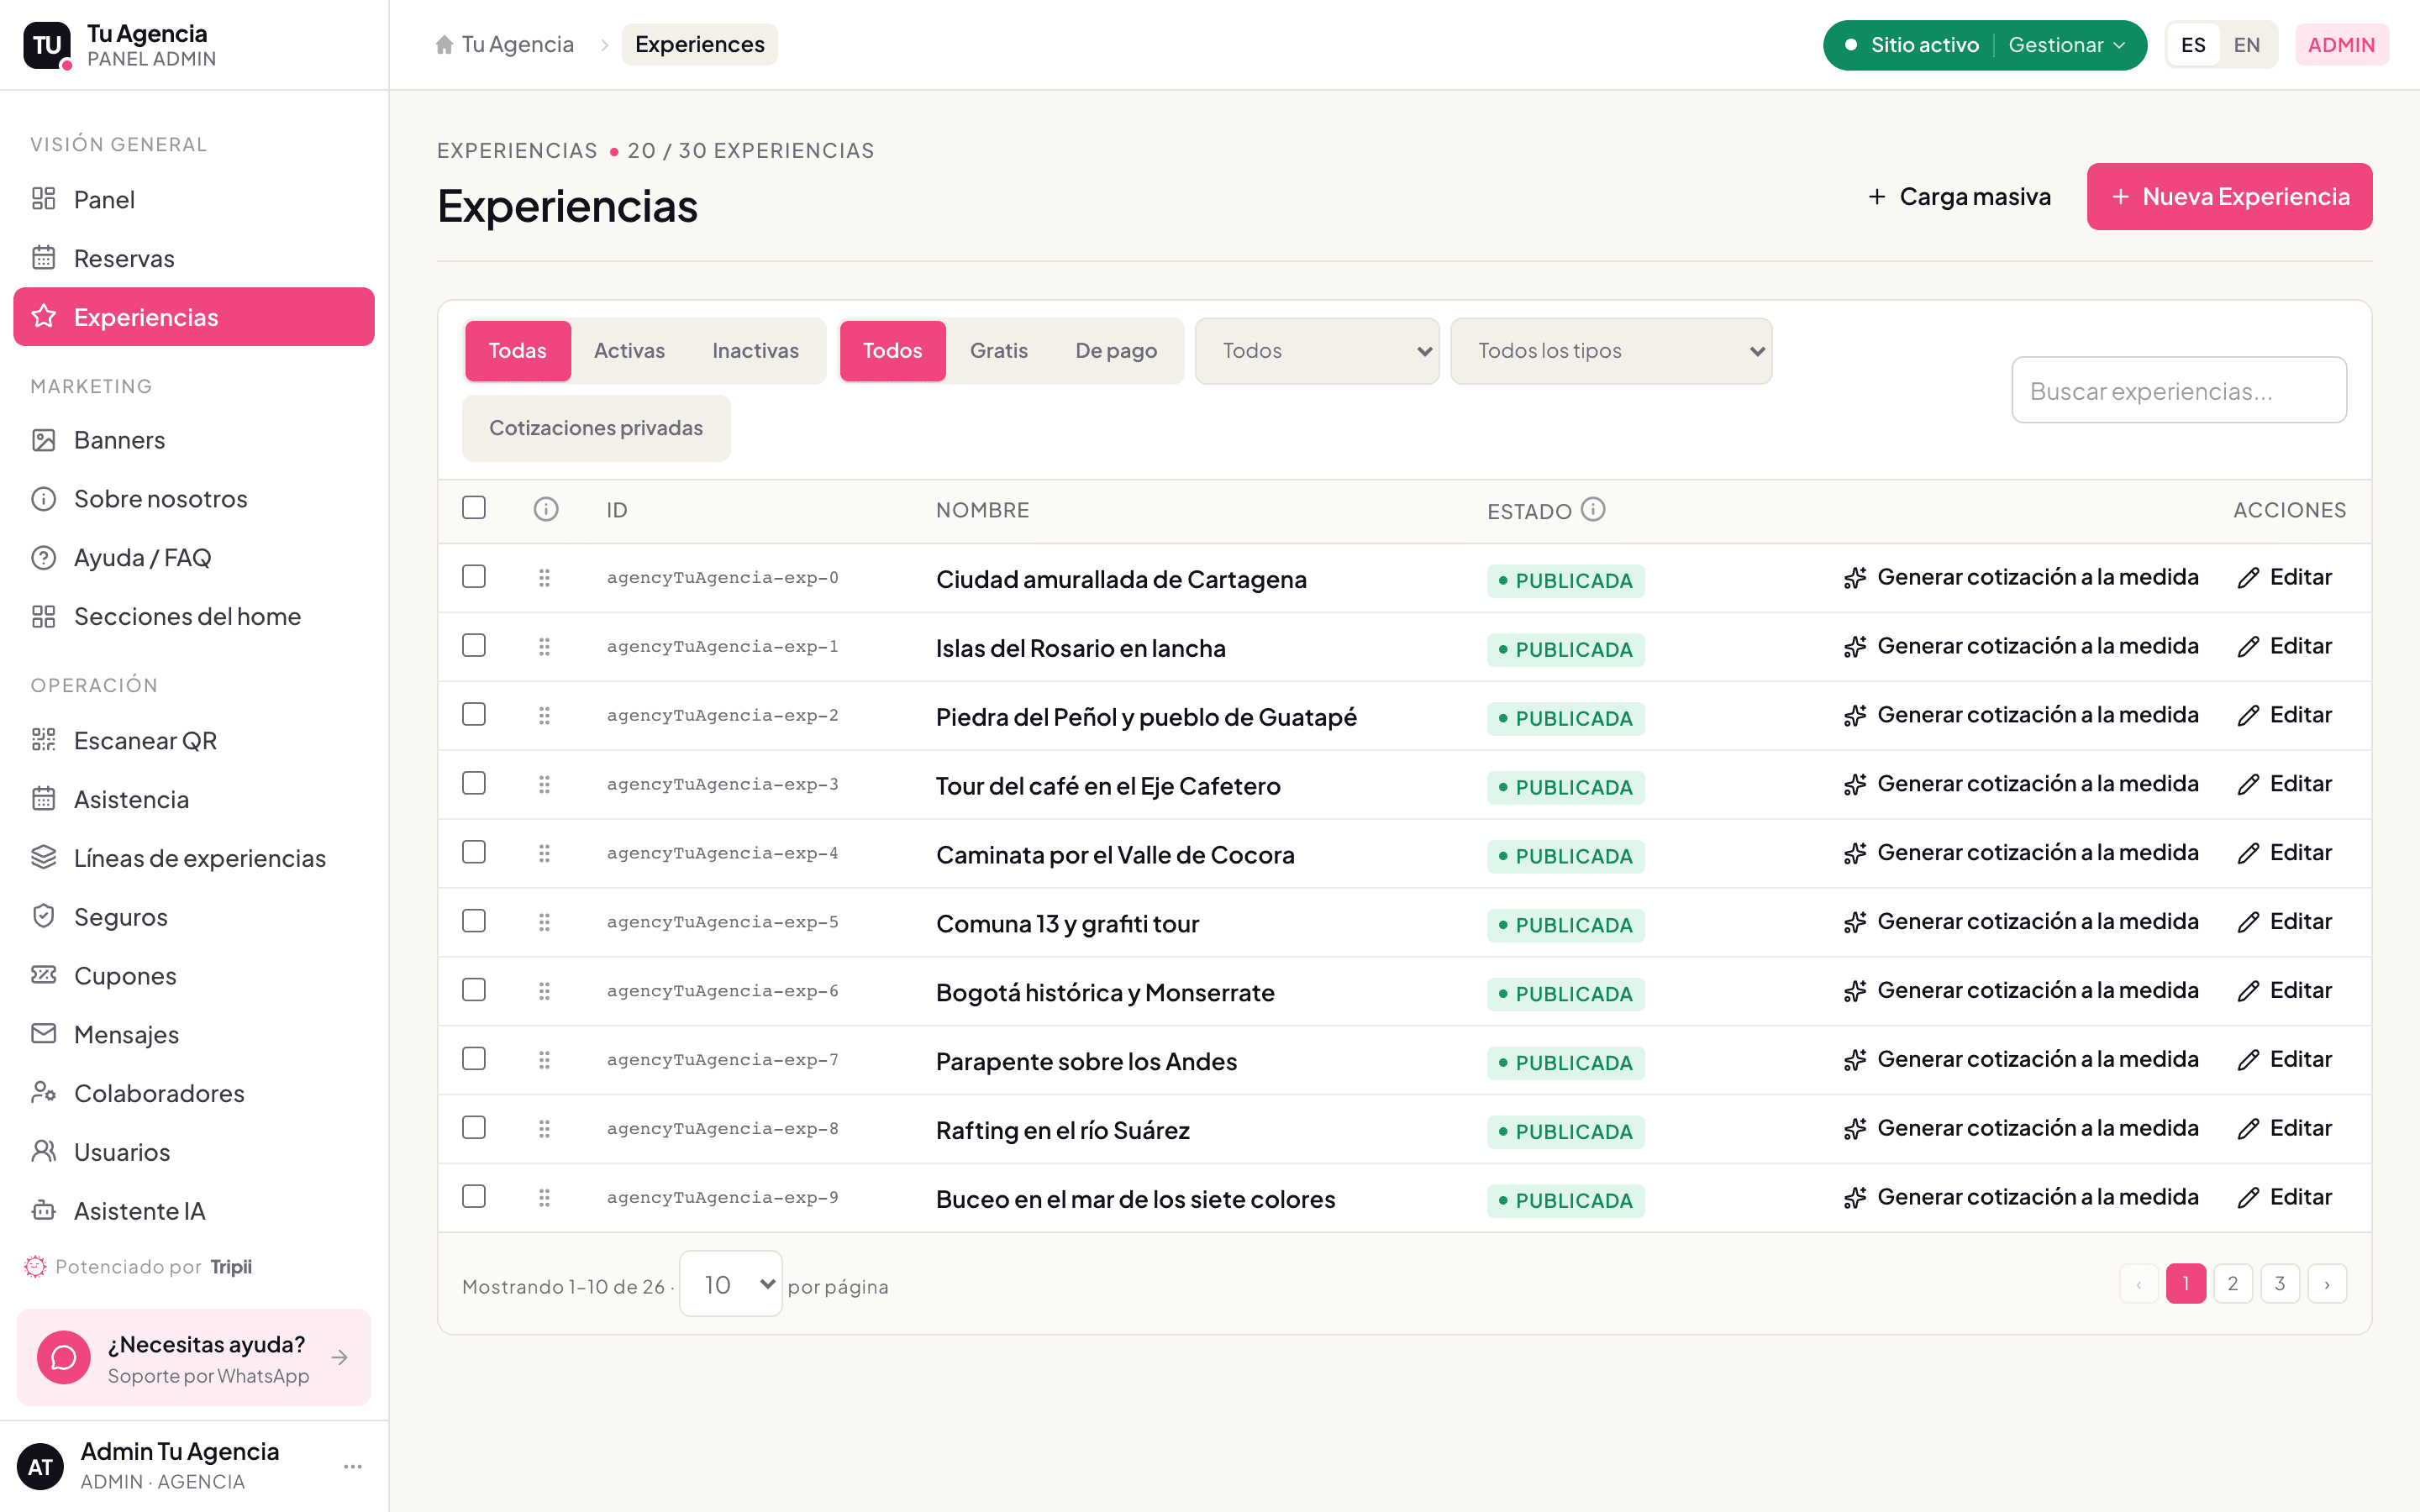Screen dimensions: 2420x1512
Task: Click the home icon in breadcrumb
Action: (x=445, y=45)
